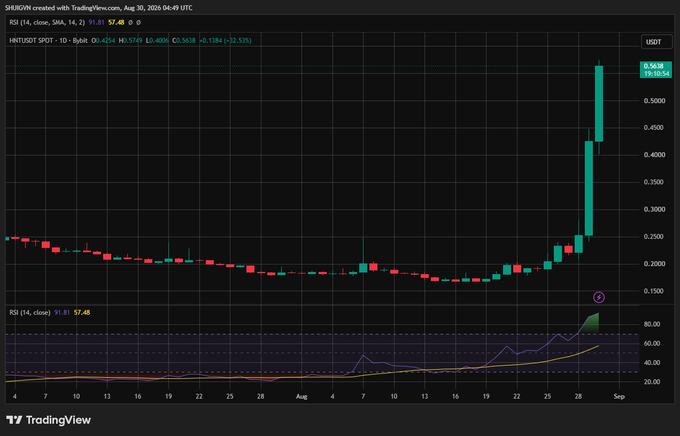
Task: Click the close value 0.5638 in legend
Action: 184,40
